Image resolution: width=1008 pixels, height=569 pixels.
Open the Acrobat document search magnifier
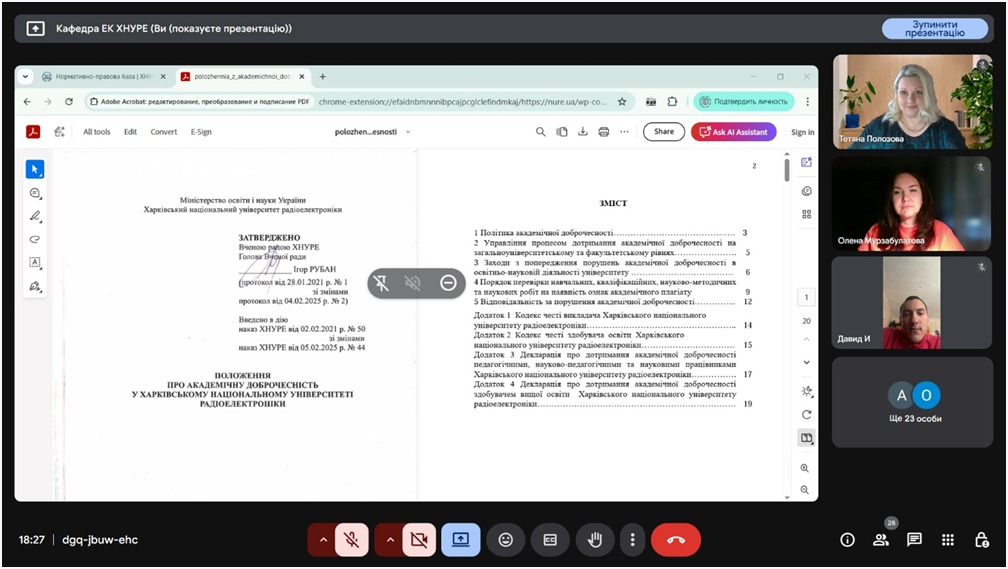click(x=541, y=132)
